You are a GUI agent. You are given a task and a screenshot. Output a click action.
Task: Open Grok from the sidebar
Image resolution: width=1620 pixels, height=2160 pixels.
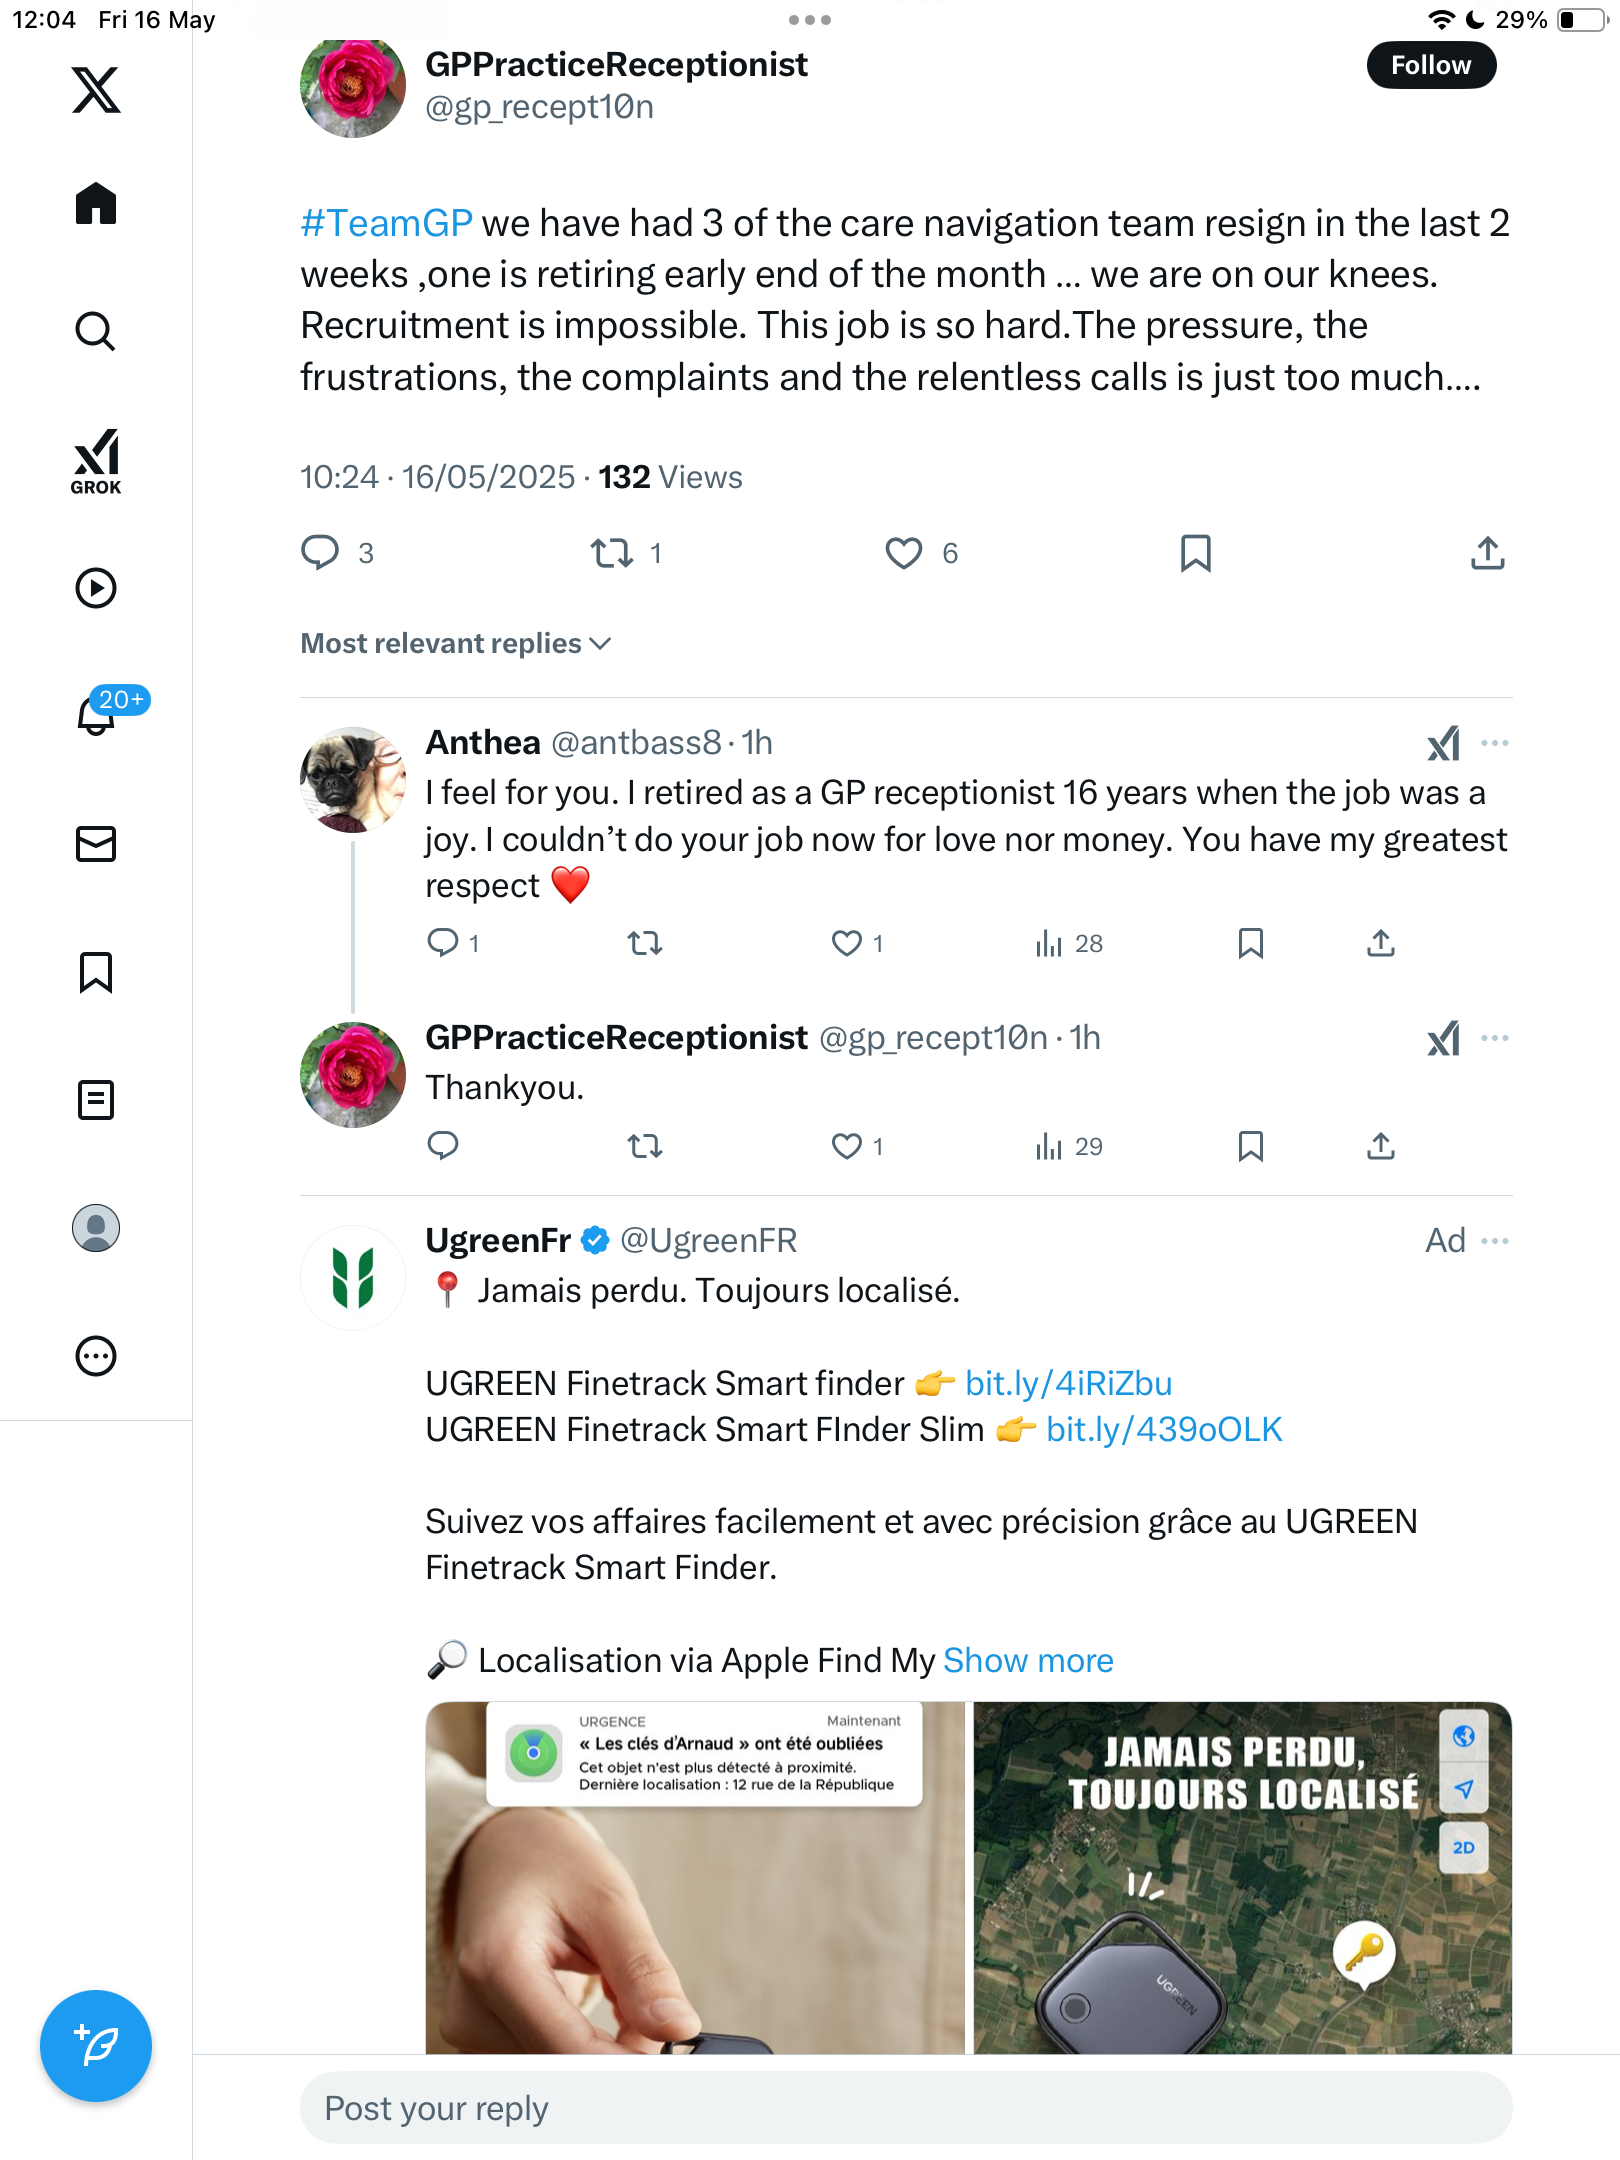click(x=96, y=461)
